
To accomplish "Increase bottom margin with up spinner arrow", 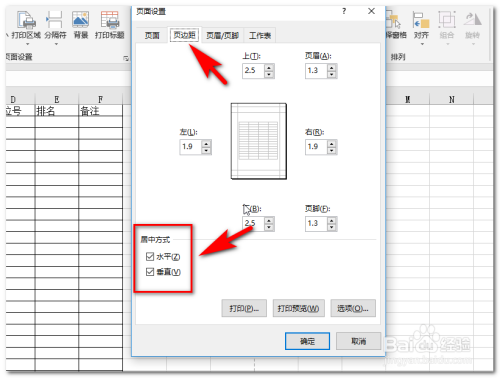I will pos(269,220).
